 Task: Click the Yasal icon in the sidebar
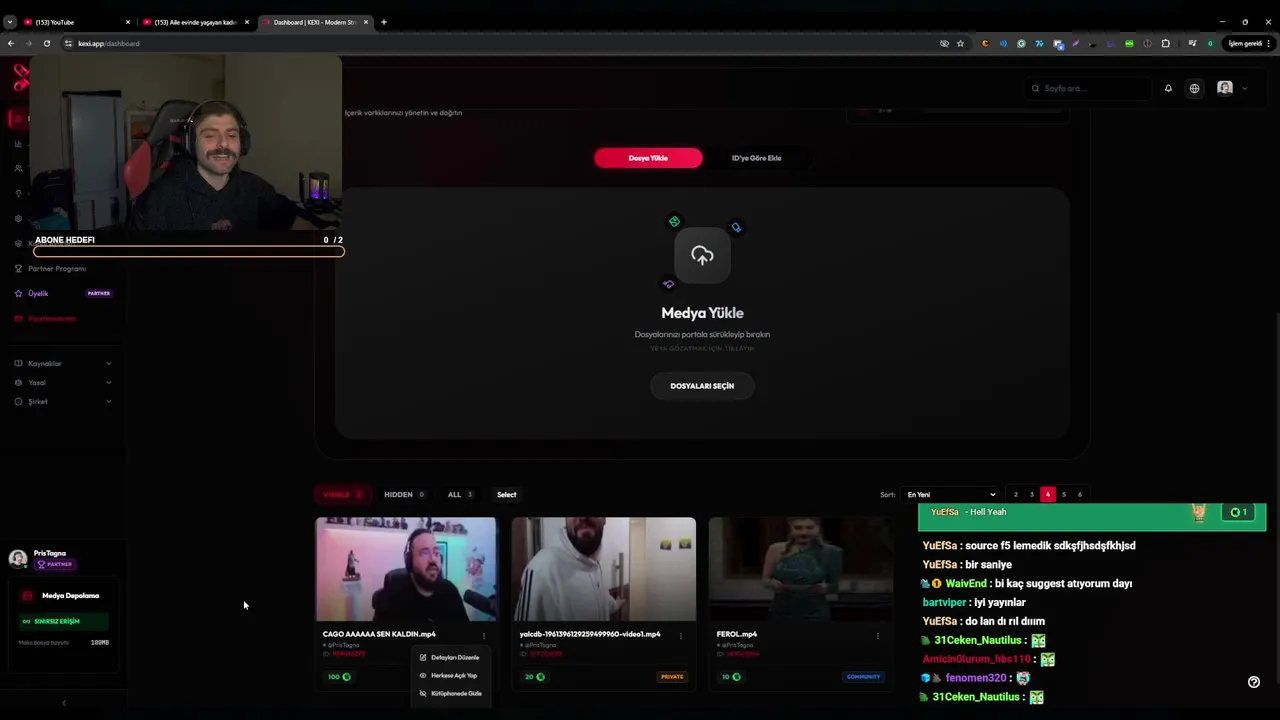tap(18, 382)
